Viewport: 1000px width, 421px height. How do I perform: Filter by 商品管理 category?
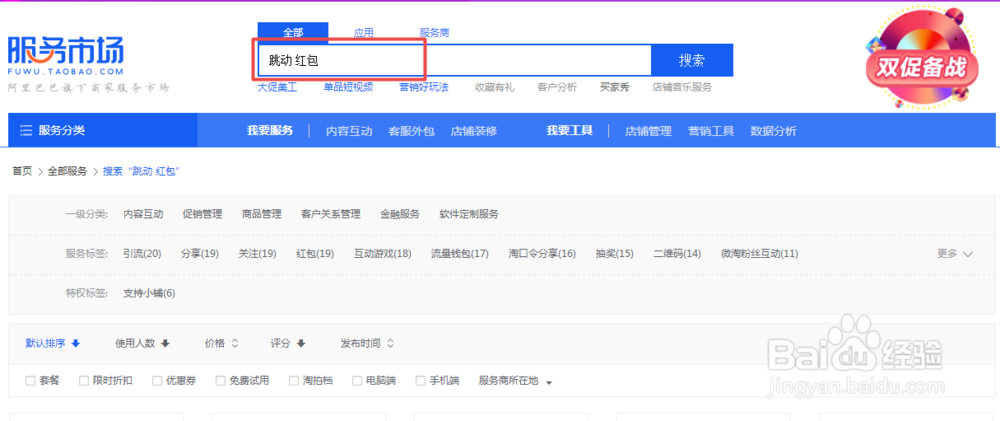tap(261, 214)
